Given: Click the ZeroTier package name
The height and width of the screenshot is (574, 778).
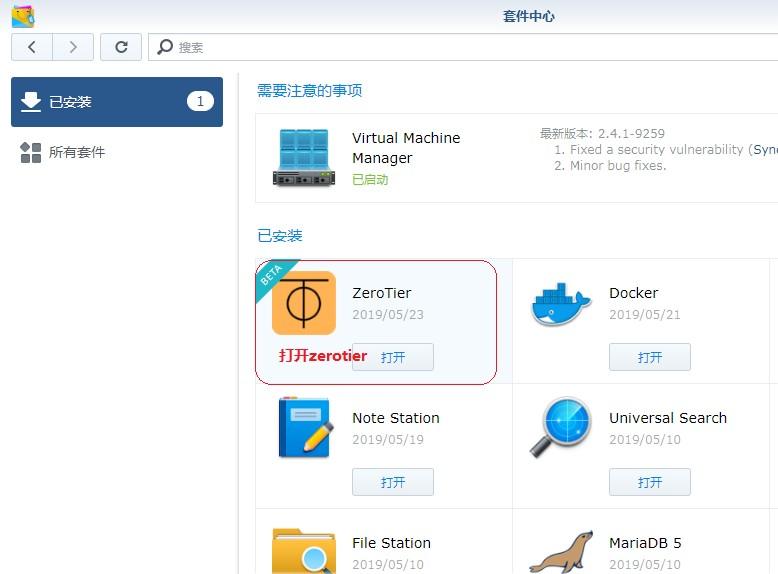Looking at the screenshot, I should pyautogui.click(x=382, y=293).
